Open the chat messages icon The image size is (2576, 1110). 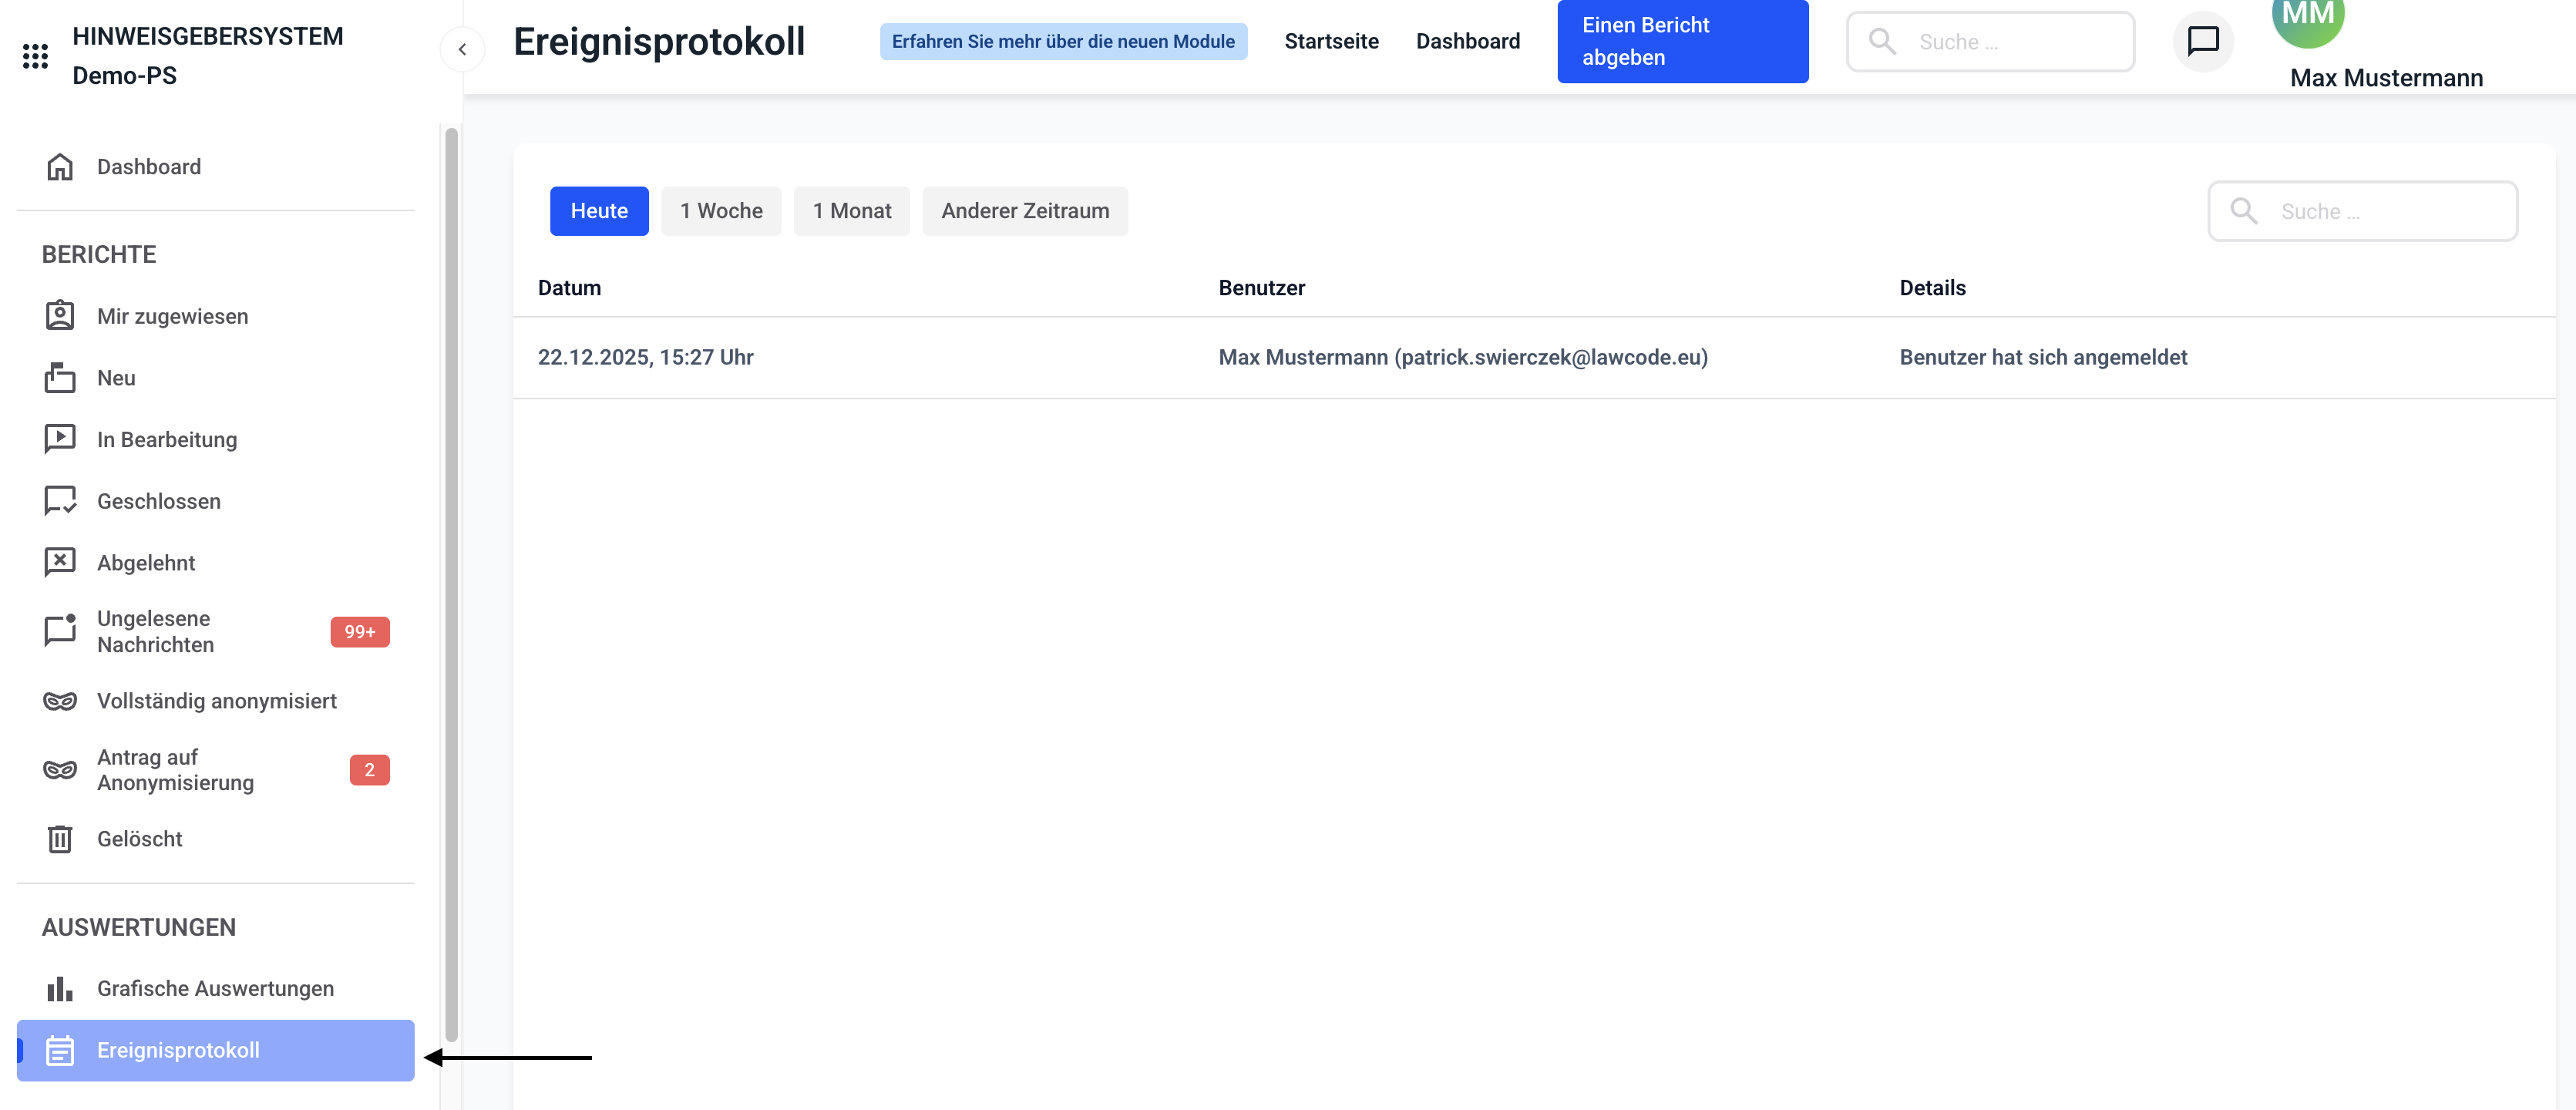[2203, 41]
